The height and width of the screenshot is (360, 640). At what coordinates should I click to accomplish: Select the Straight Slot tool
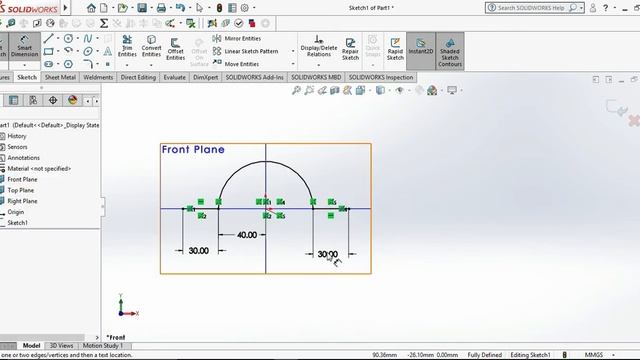49,64
